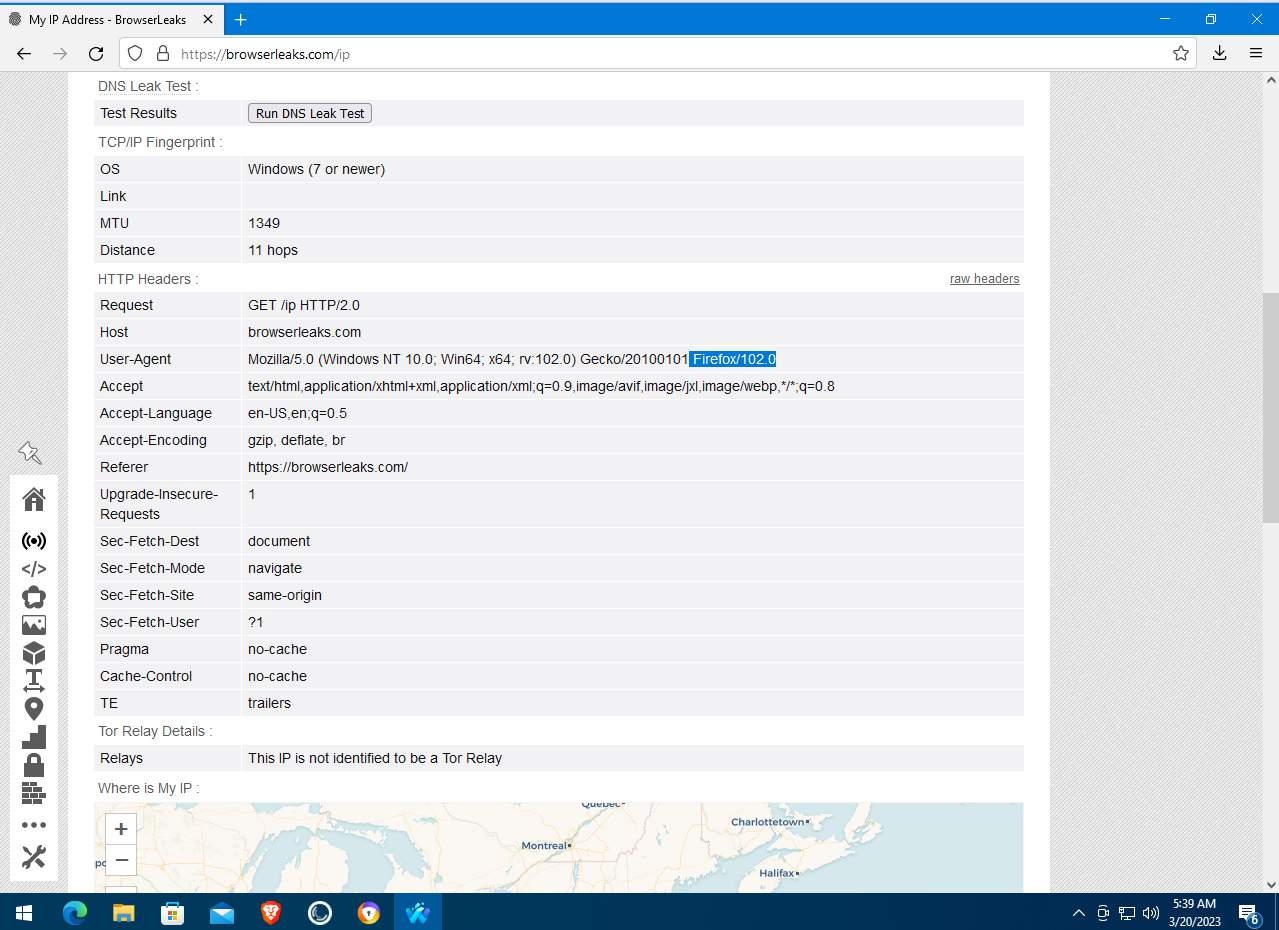The width and height of the screenshot is (1279, 930).
Task: Click the Sec-Fetch-Dest value 'document'
Action: 279,541
